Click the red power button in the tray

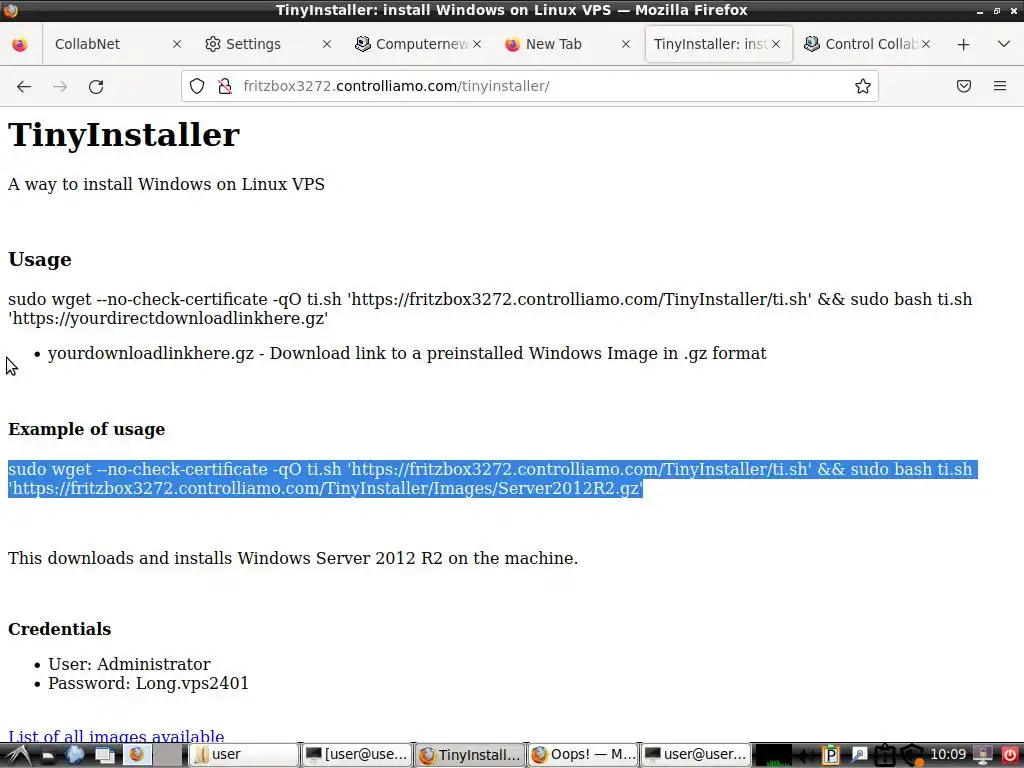click(1010, 755)
